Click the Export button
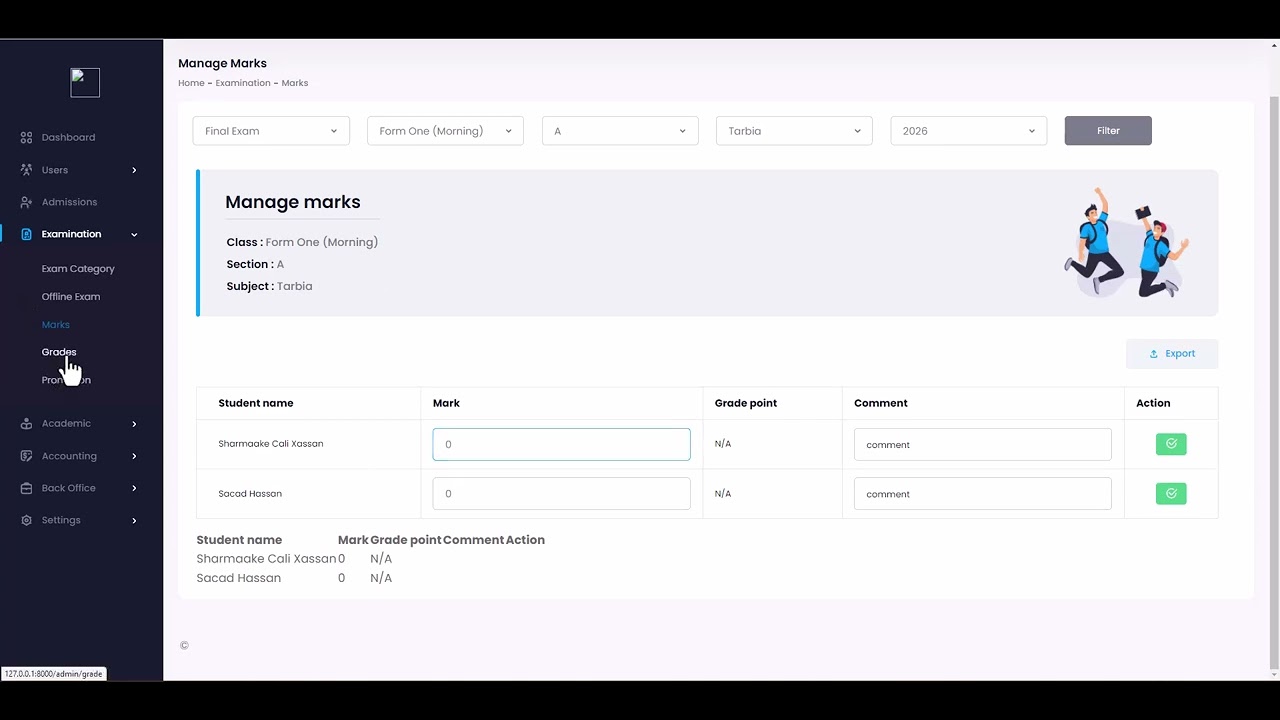Image resolution: width=1280 pixels, height=720 pixels. coord(1172,354)
